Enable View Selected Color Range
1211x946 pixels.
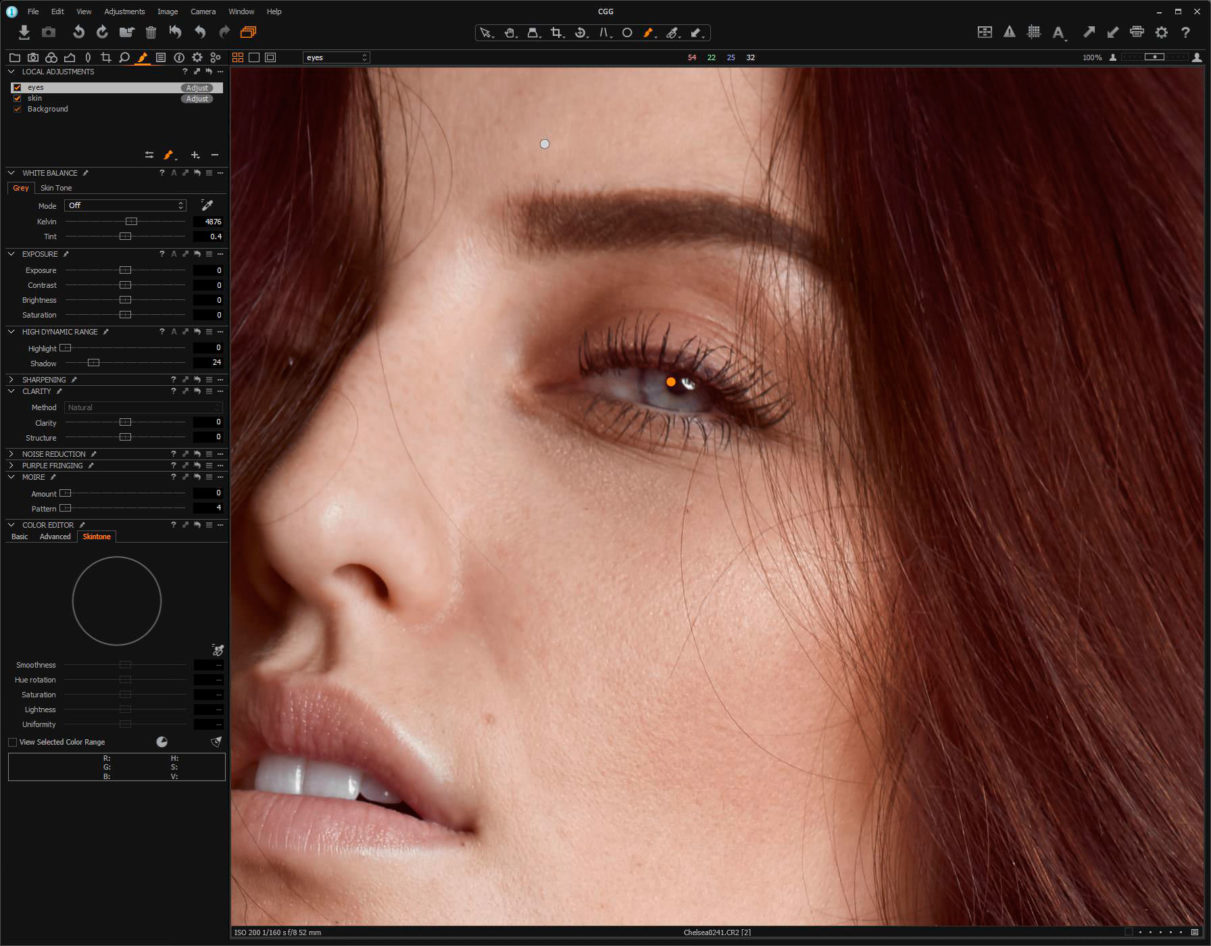click(x=11, y=742)
